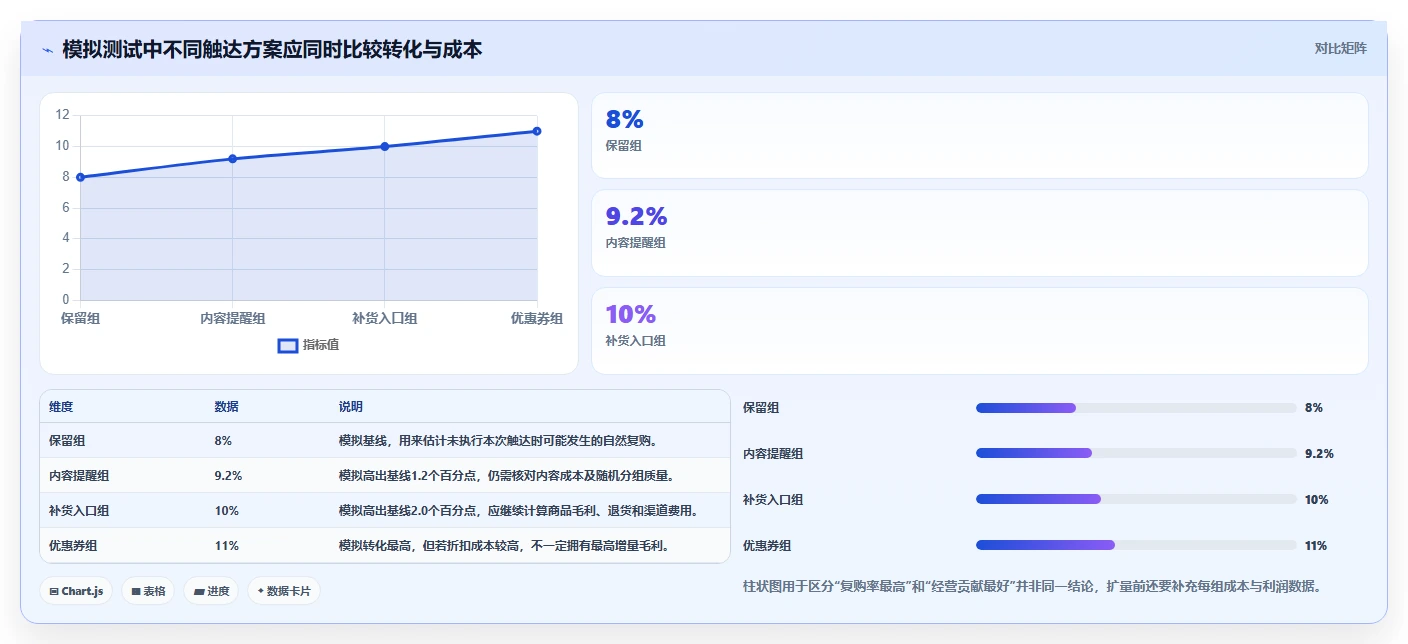
Task: Click the description mentioning 2.0个百分点
Action: 518,510
